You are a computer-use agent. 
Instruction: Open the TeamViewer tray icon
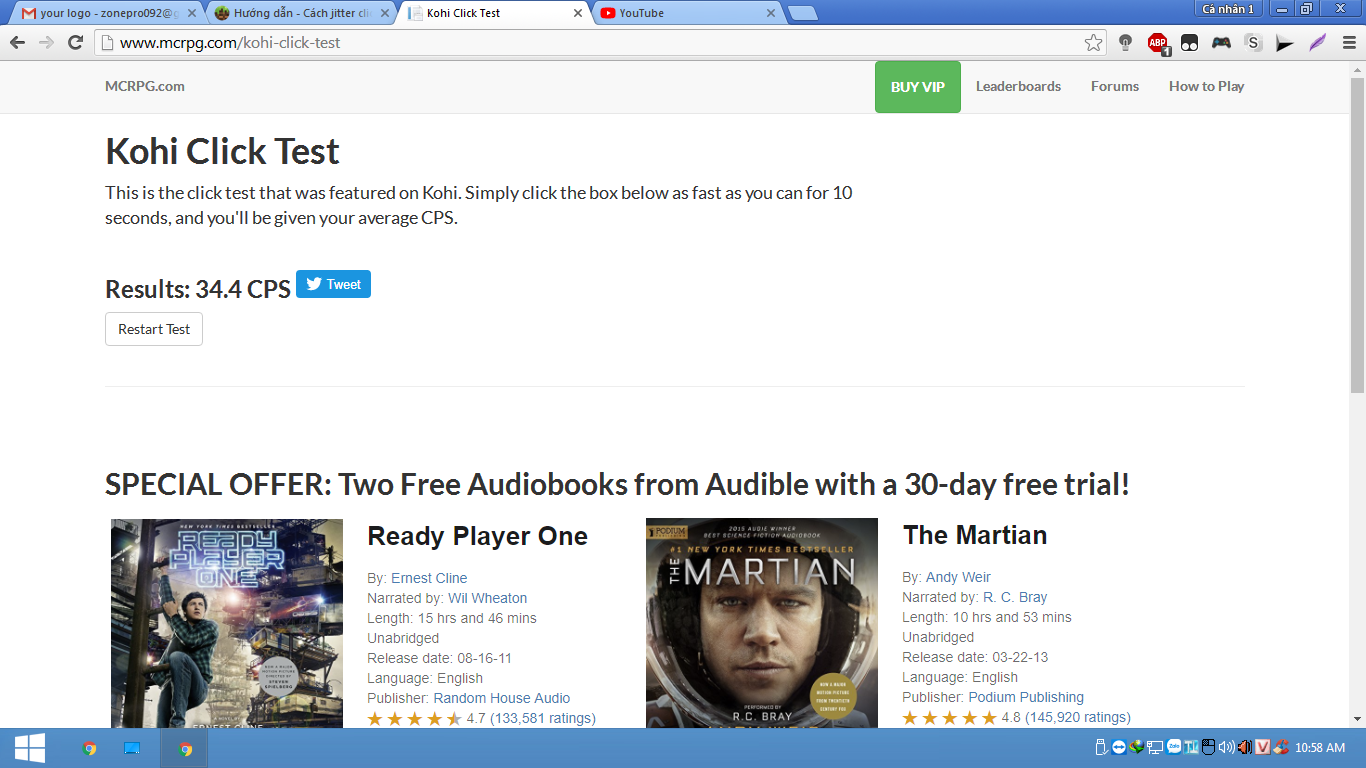click(1119, 747)
